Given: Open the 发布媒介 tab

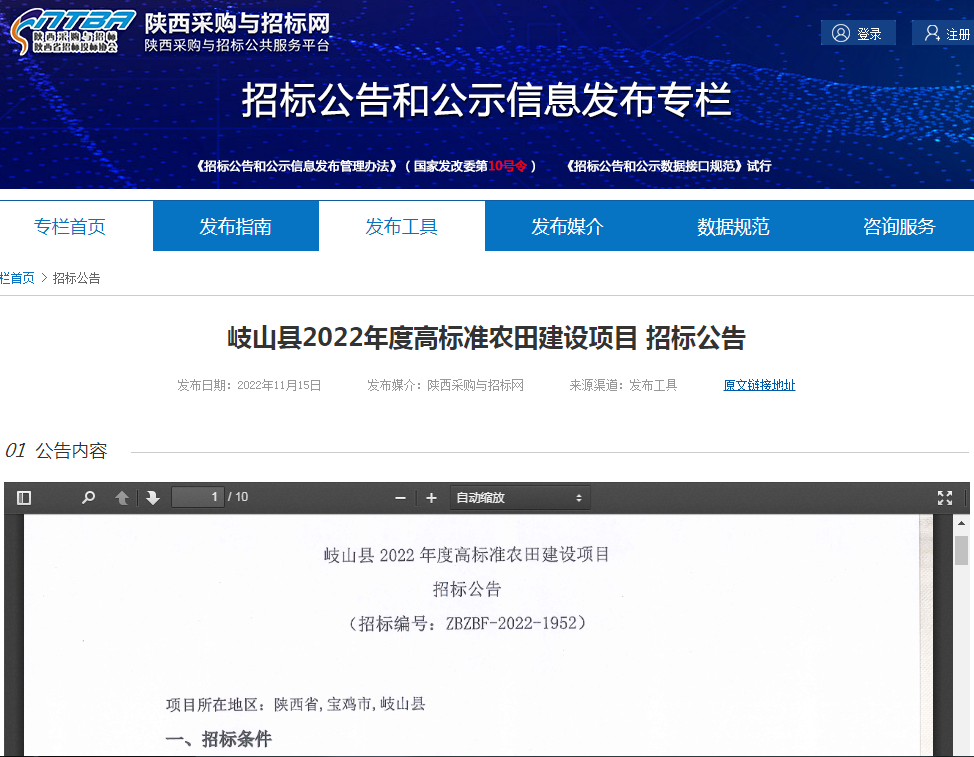Looking at the screenshot, I should (567, 226).
